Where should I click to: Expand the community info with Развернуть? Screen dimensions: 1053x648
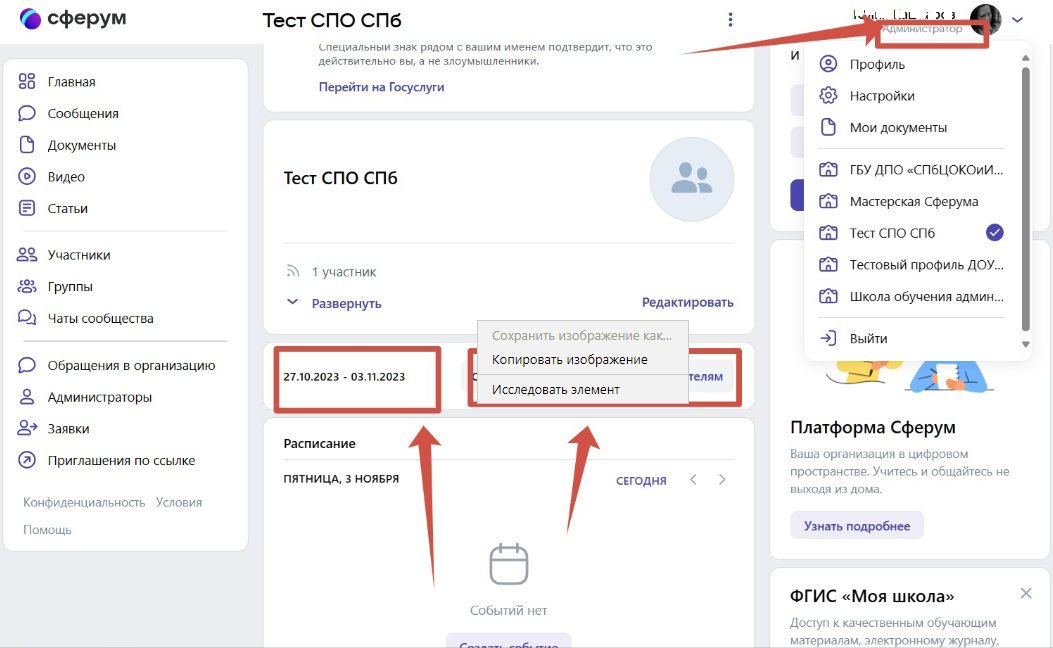point(346,303)
